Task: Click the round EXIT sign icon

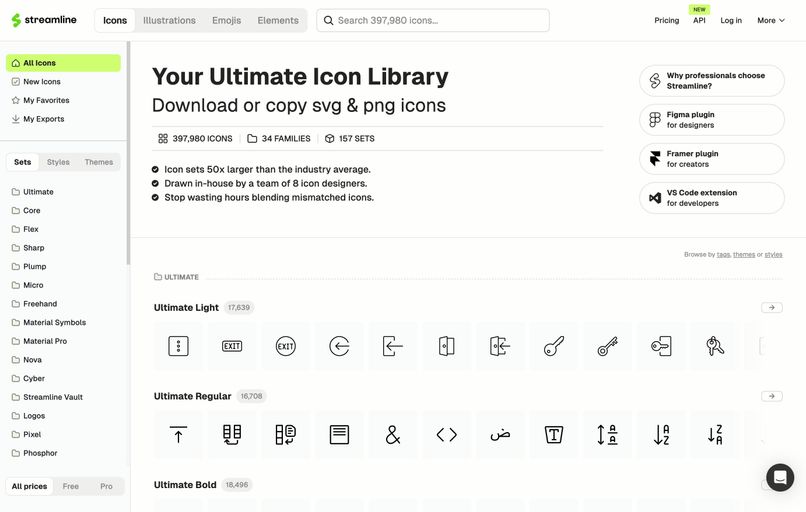Action: (x=285, y=347)
